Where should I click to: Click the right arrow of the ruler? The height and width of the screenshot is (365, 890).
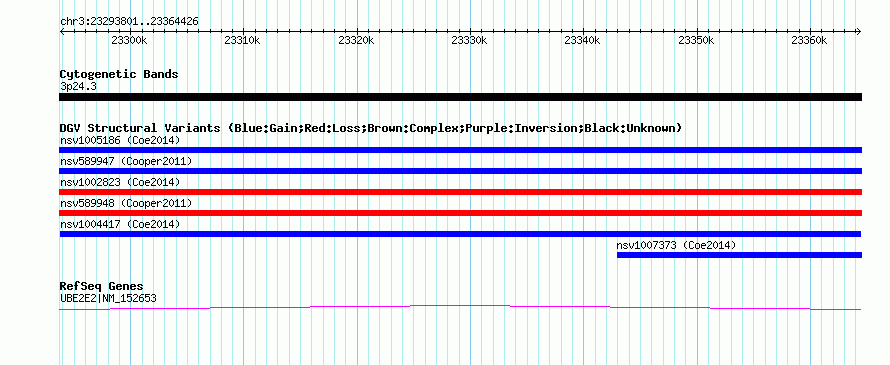pos(859,31)
